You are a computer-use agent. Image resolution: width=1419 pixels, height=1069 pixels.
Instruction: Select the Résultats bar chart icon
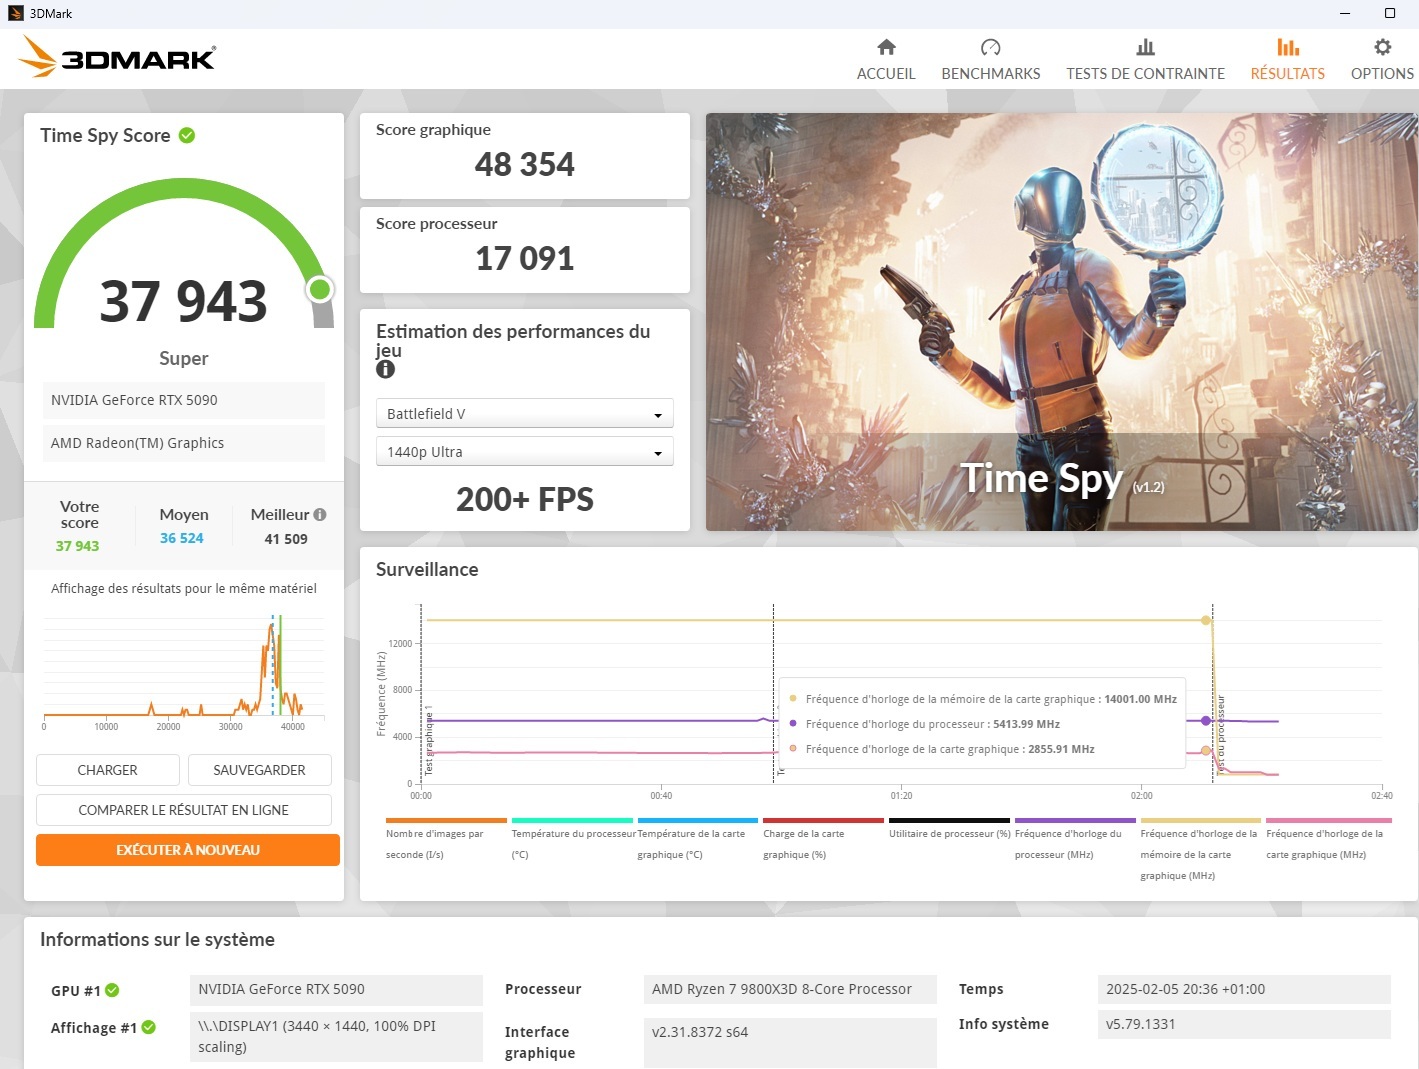click(1288, 47)
